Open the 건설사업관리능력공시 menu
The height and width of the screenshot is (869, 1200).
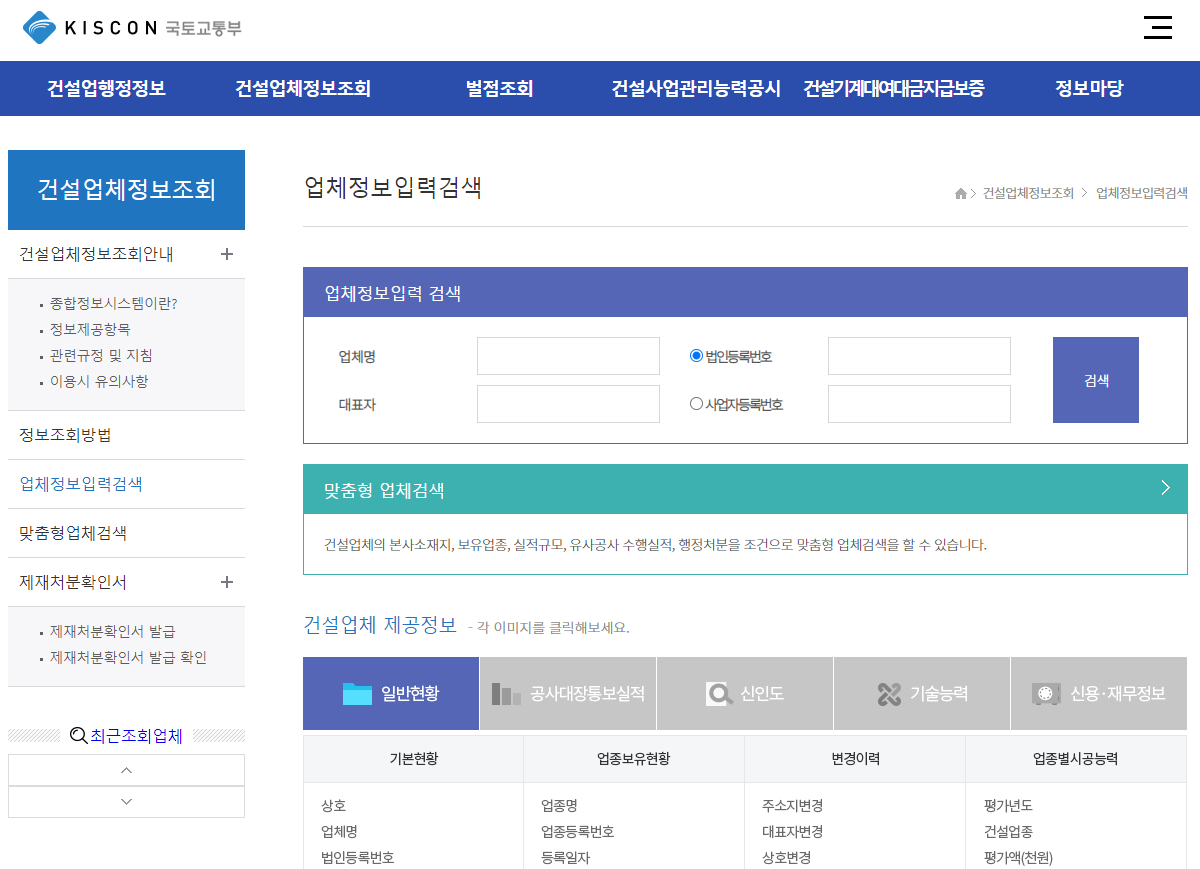696,88
